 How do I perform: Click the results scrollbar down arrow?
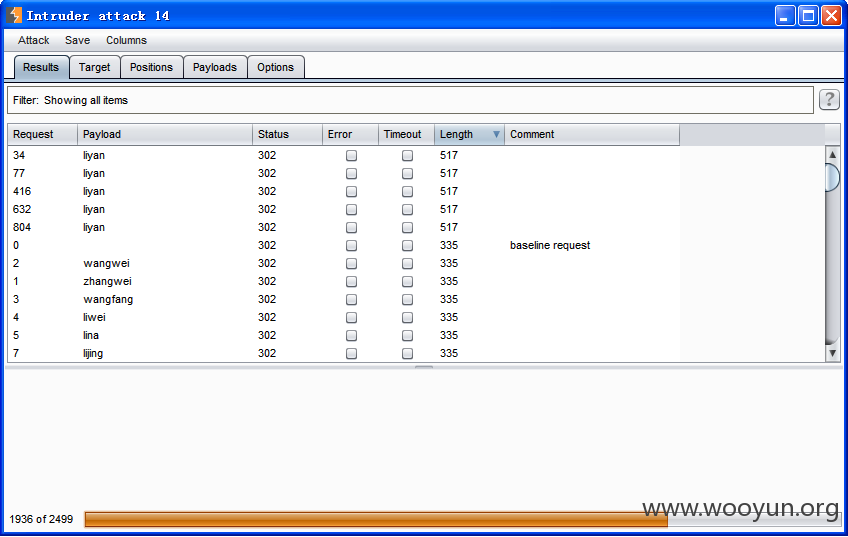tap(832, 353)
